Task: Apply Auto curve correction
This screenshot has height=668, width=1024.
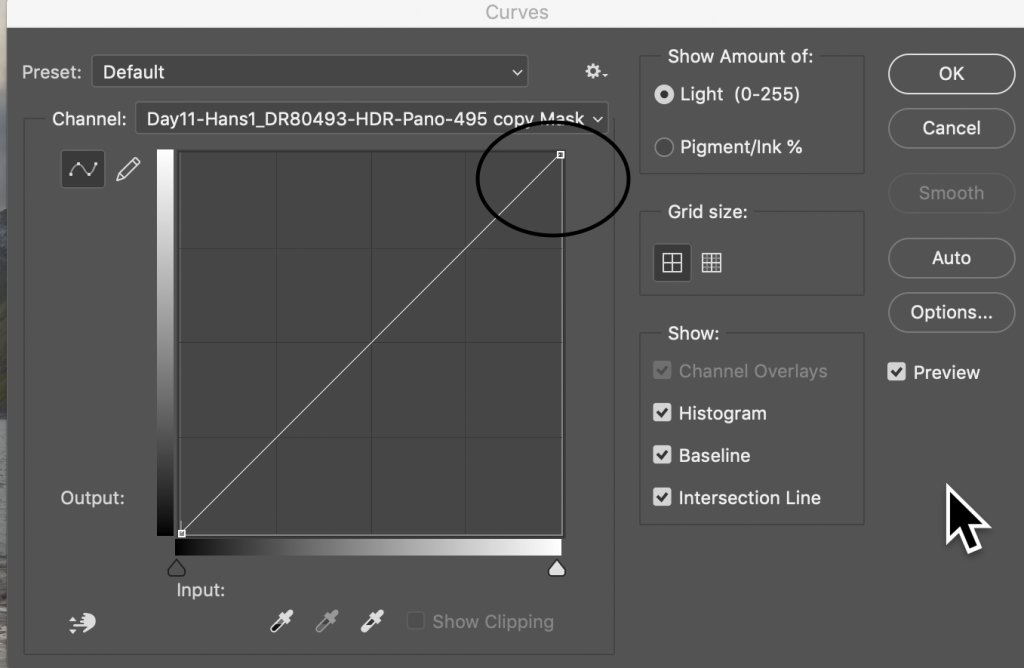Action: click(x=952, y=258)
